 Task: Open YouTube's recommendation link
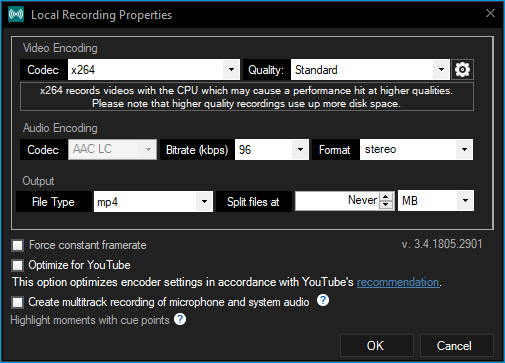click(x=398, y=282)
